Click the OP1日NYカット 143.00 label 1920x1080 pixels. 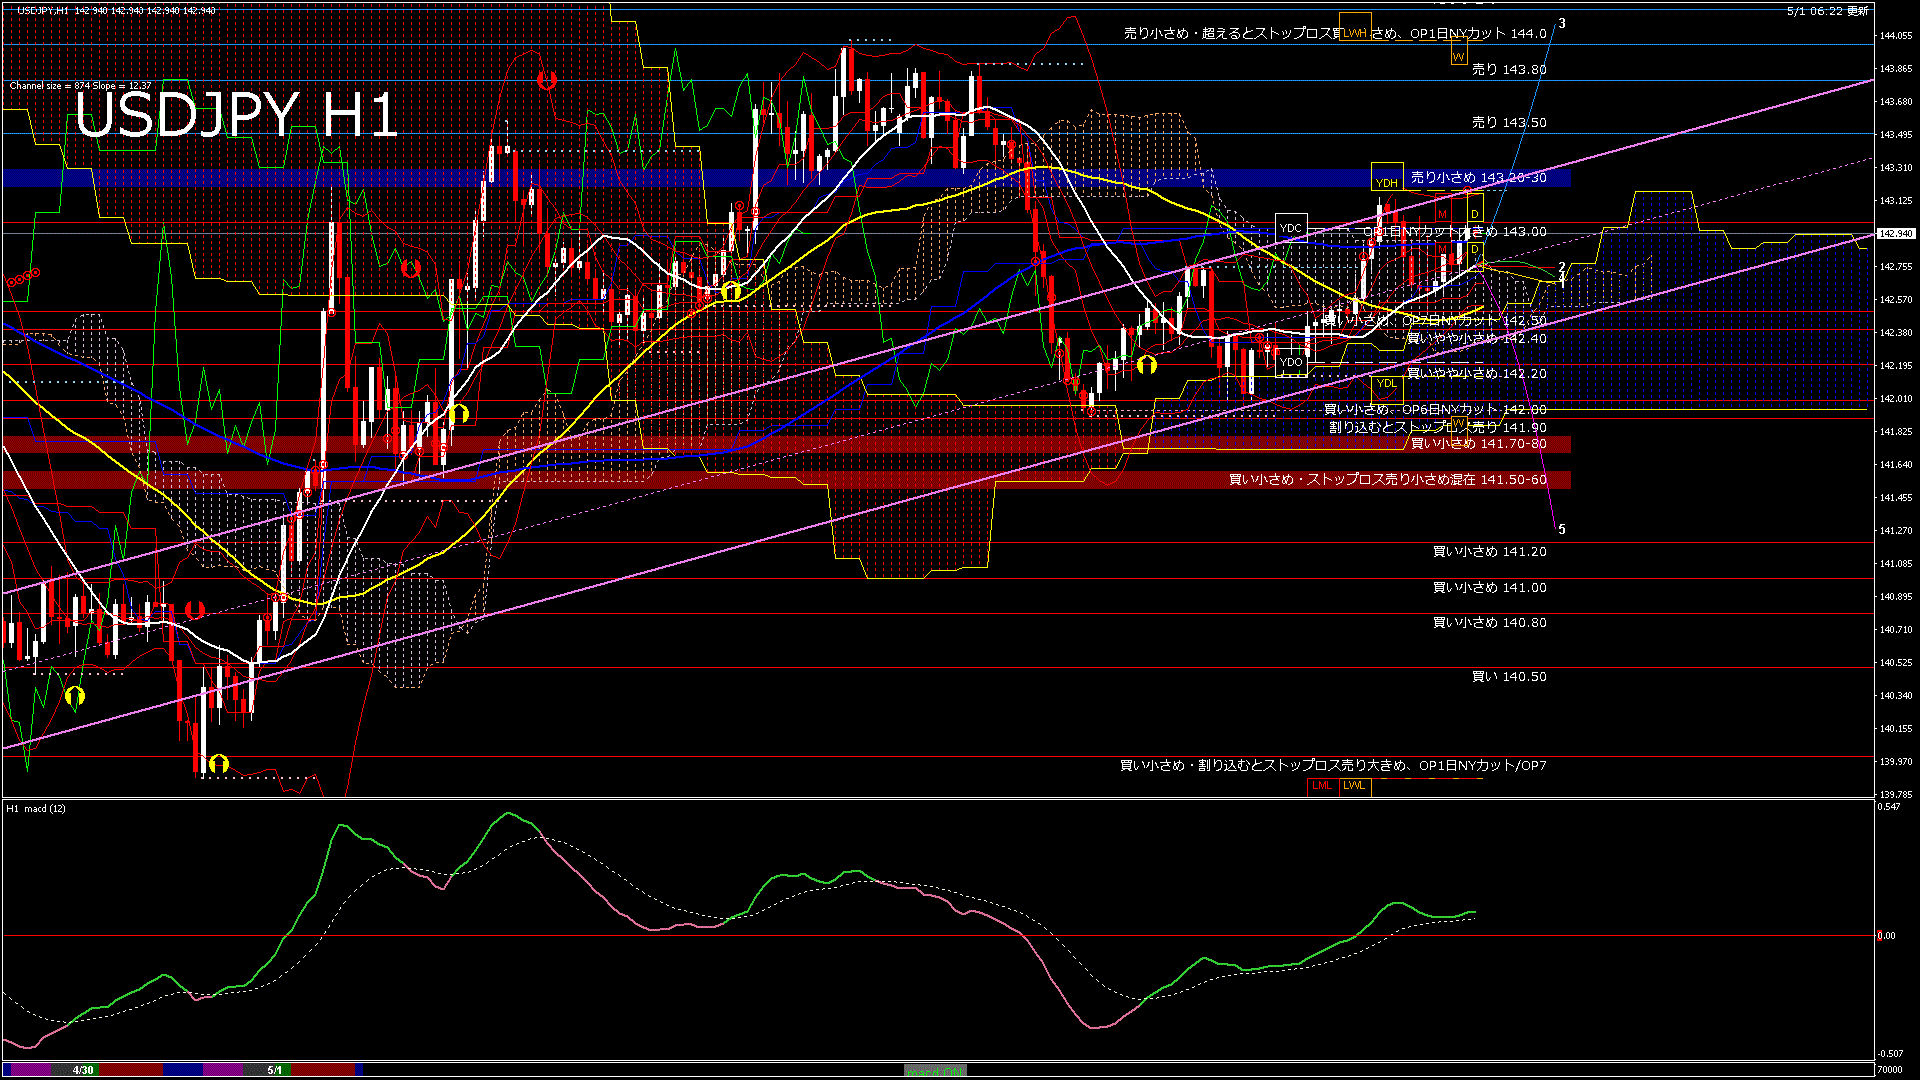(1455, 232)
